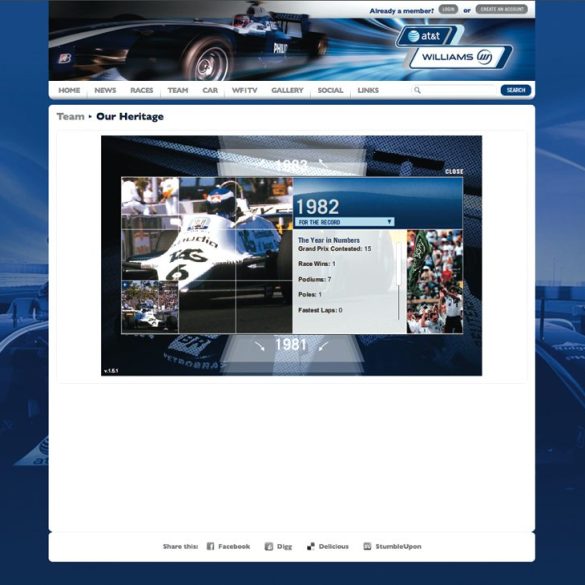Open the Gallery menu item

(287, 90)
